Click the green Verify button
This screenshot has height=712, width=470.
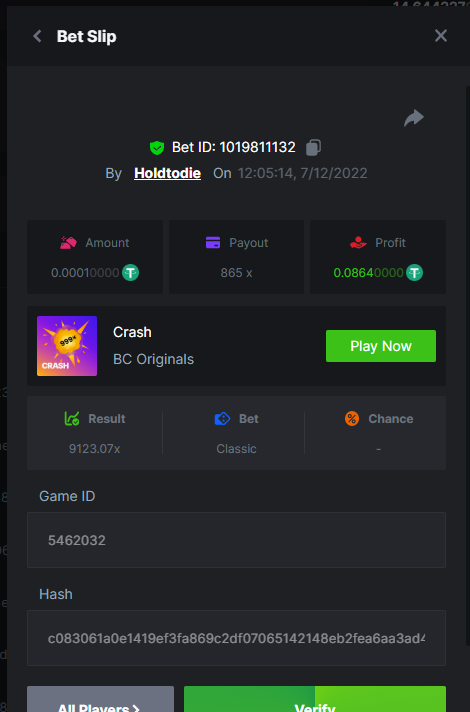tap(315, 699)
